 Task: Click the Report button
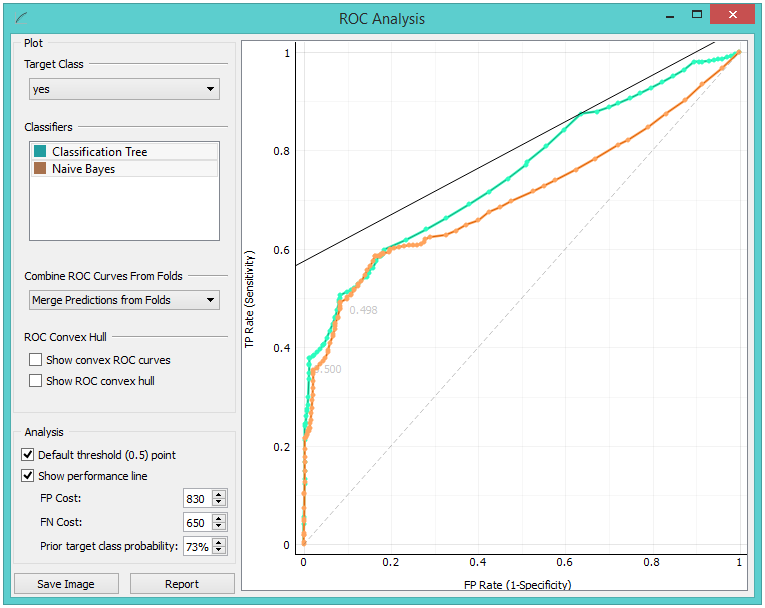(182, 584)
